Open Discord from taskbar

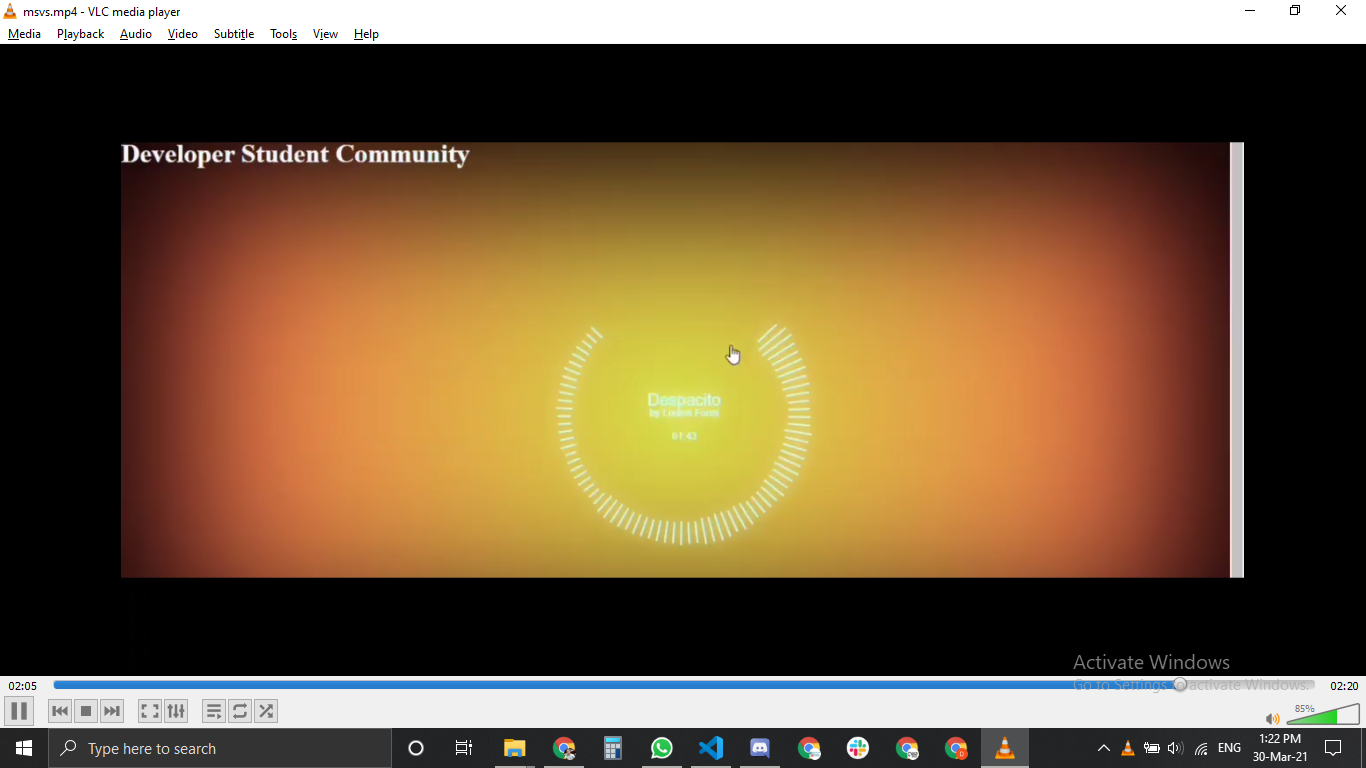point(759,748)
